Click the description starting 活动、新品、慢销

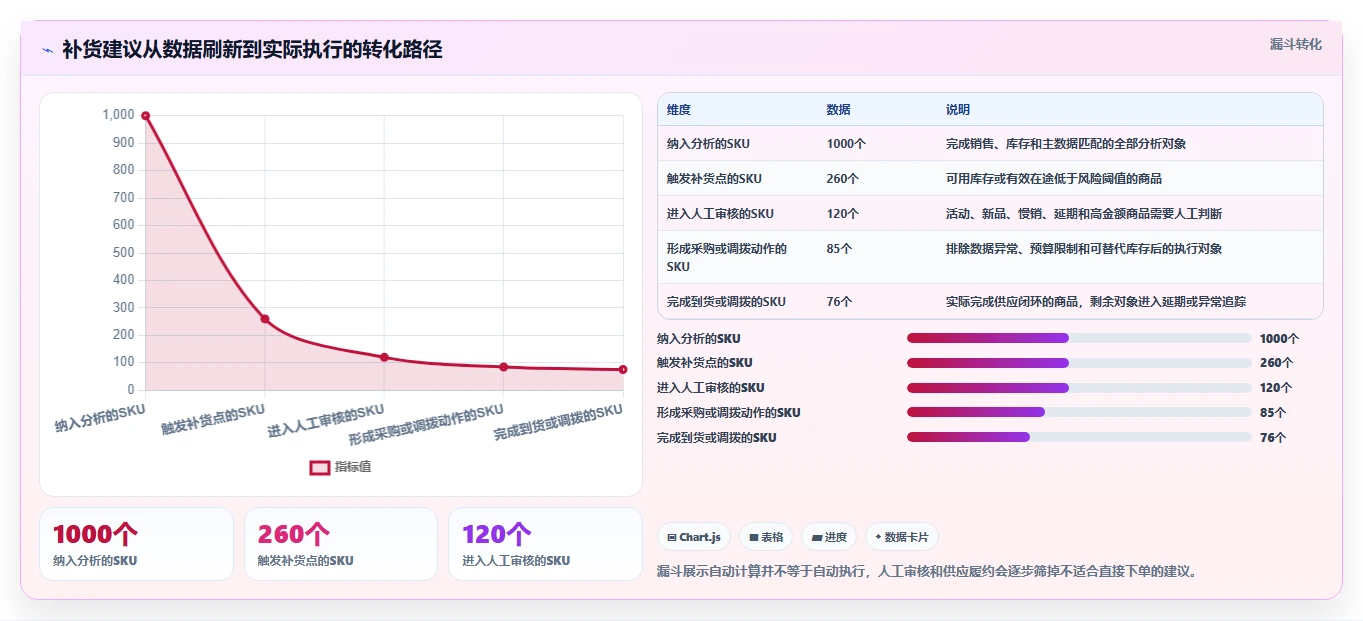coord(1084,214)
